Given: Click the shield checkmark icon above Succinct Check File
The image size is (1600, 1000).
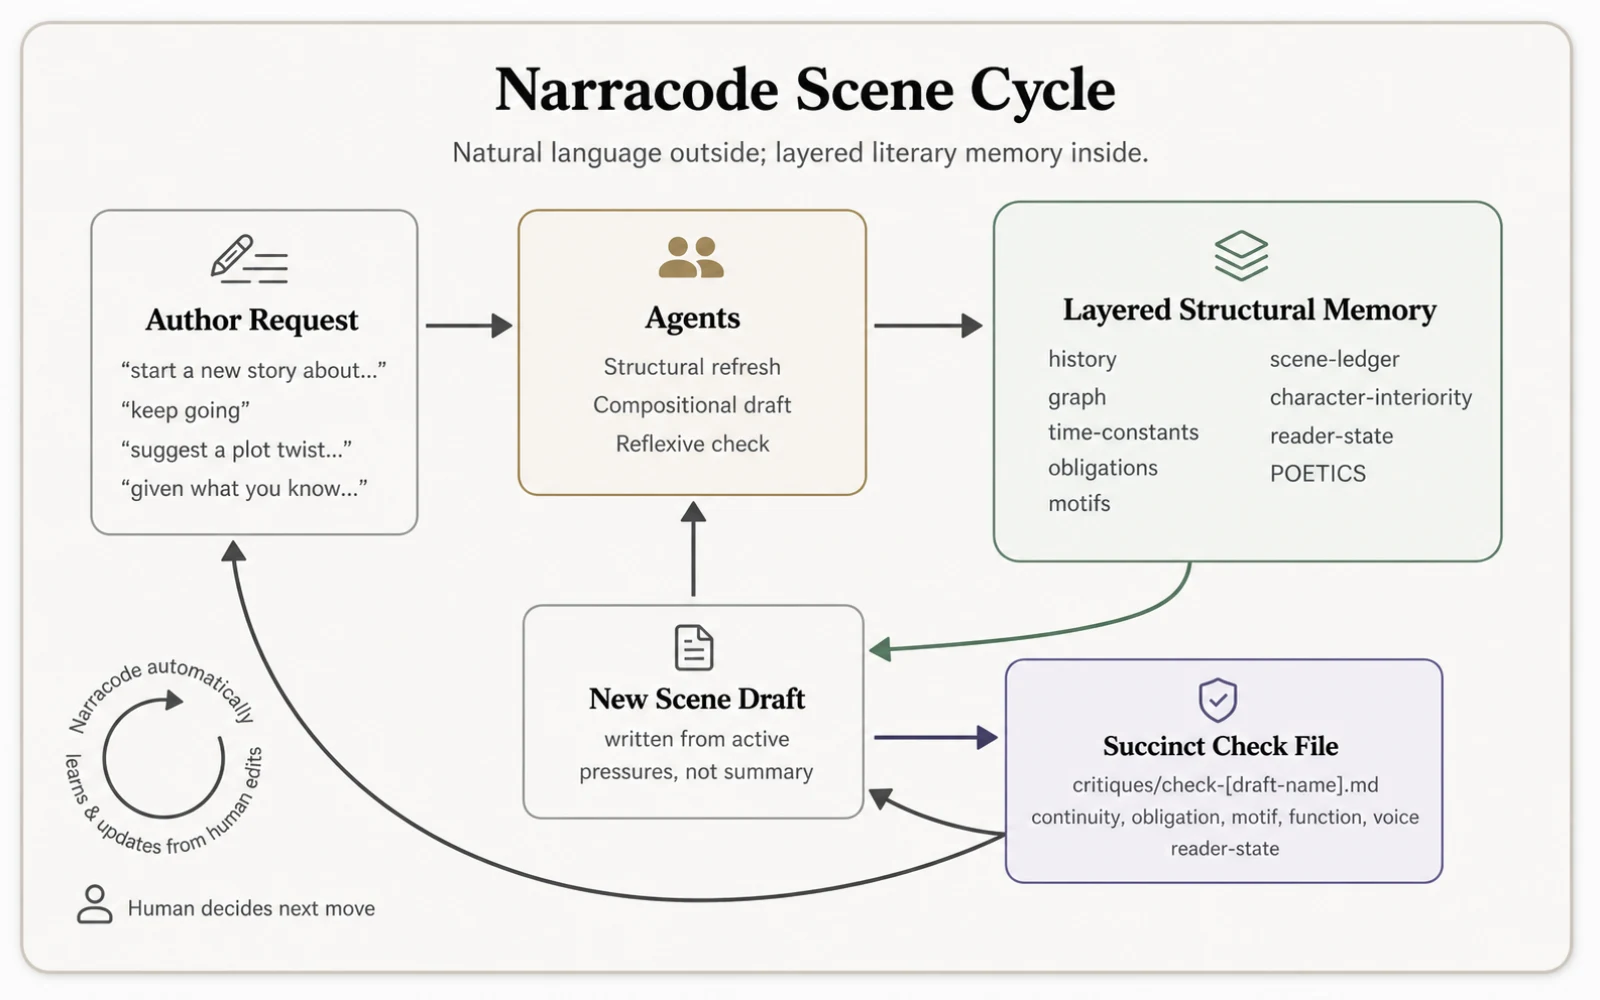Looking at the screenshot, I should tap(1218, 700).
